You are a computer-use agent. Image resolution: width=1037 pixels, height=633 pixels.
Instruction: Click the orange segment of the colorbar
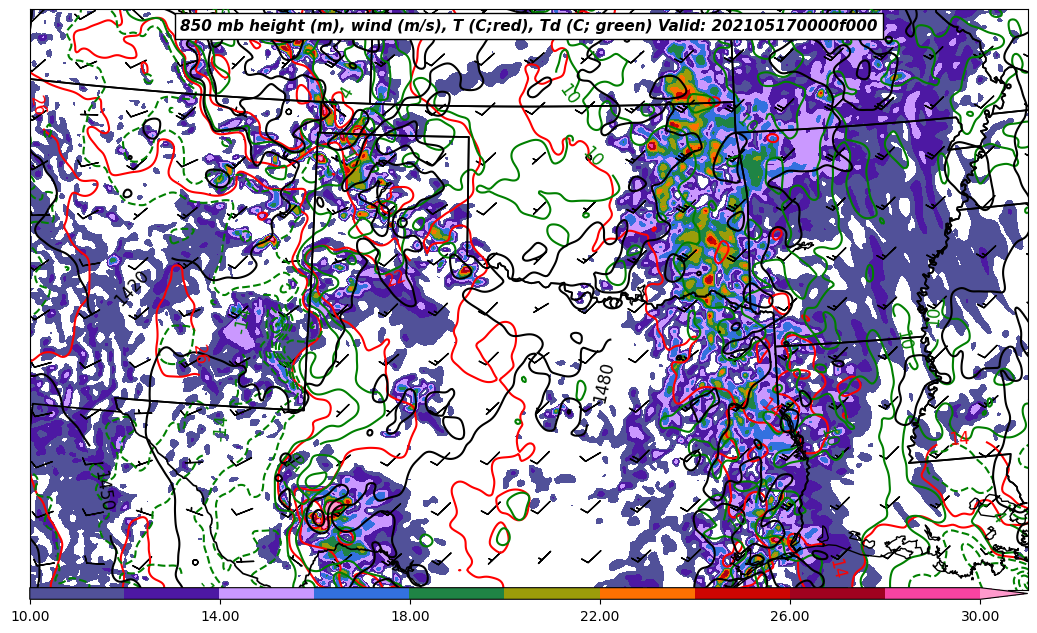coord(647,594)
